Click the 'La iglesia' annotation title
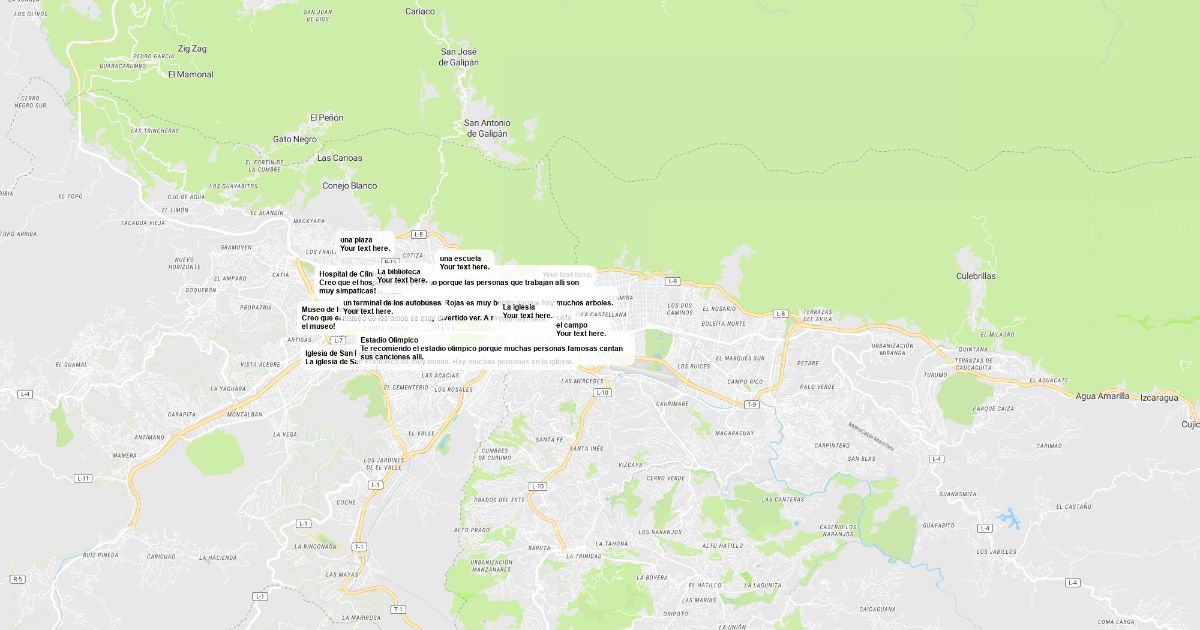This screenshot has width=1200, height=630. pos(518,307)
